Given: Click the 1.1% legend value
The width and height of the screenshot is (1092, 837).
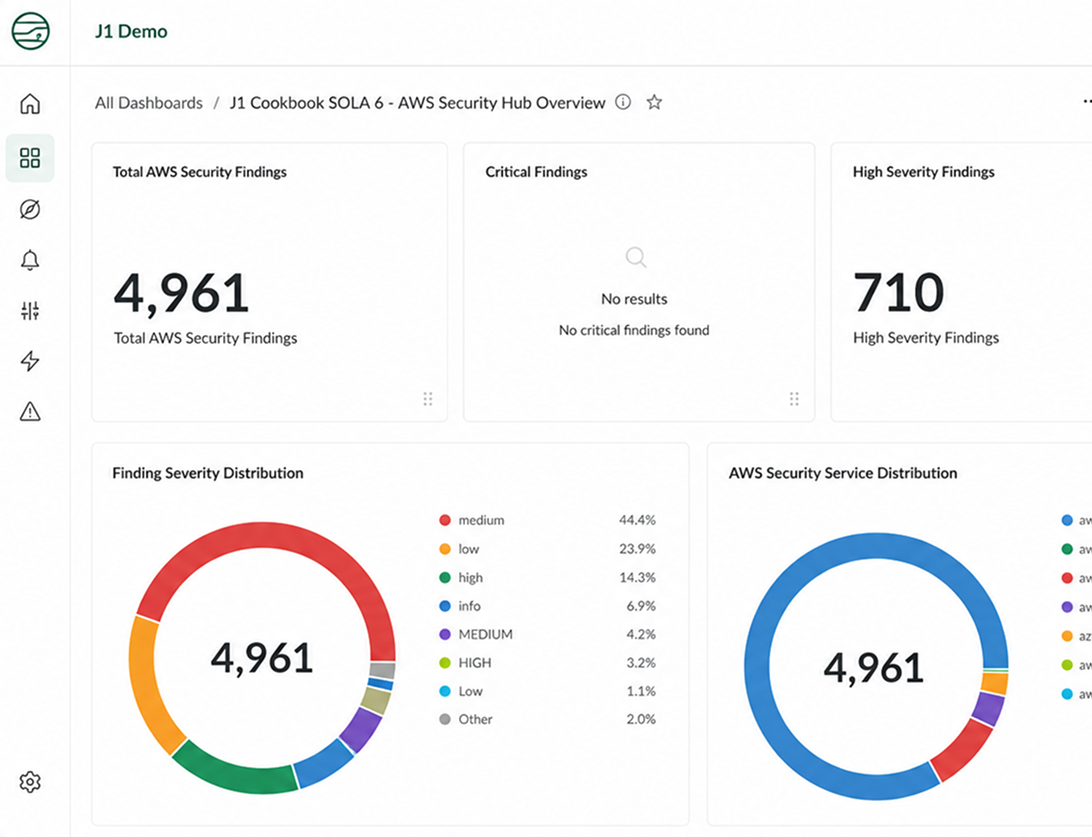Looking at the screenshot, I should click(x=641, y=691).
